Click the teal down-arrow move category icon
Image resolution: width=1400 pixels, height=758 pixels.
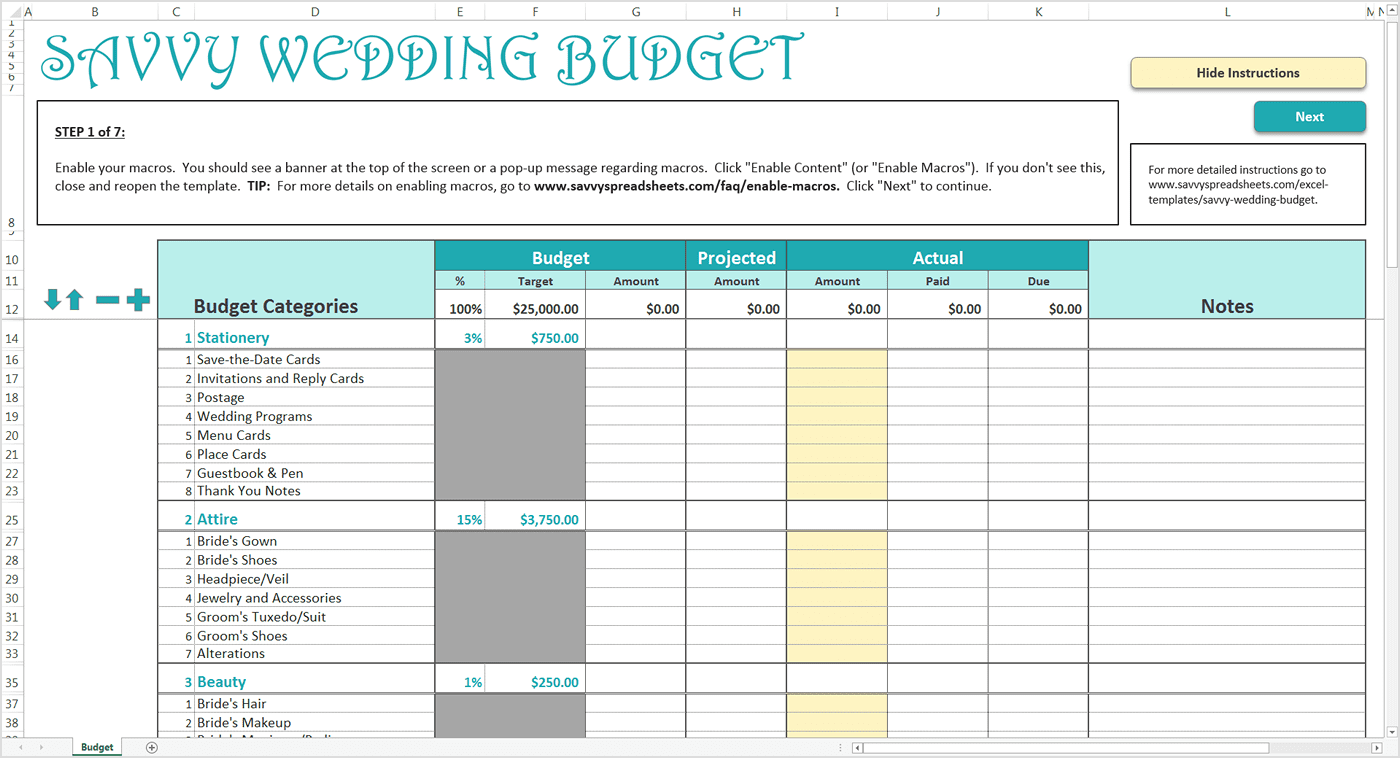pyautogui.click(x=50, y=298)
